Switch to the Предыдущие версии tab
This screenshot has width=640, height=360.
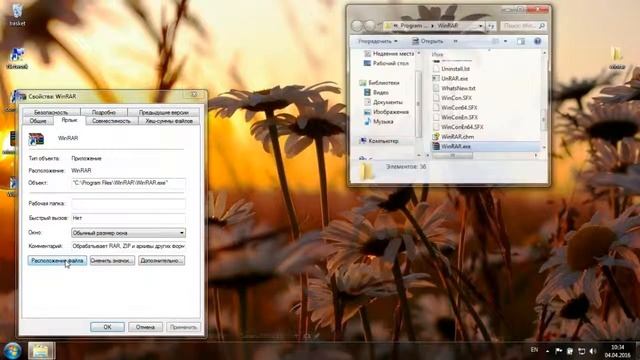[163, 112]
